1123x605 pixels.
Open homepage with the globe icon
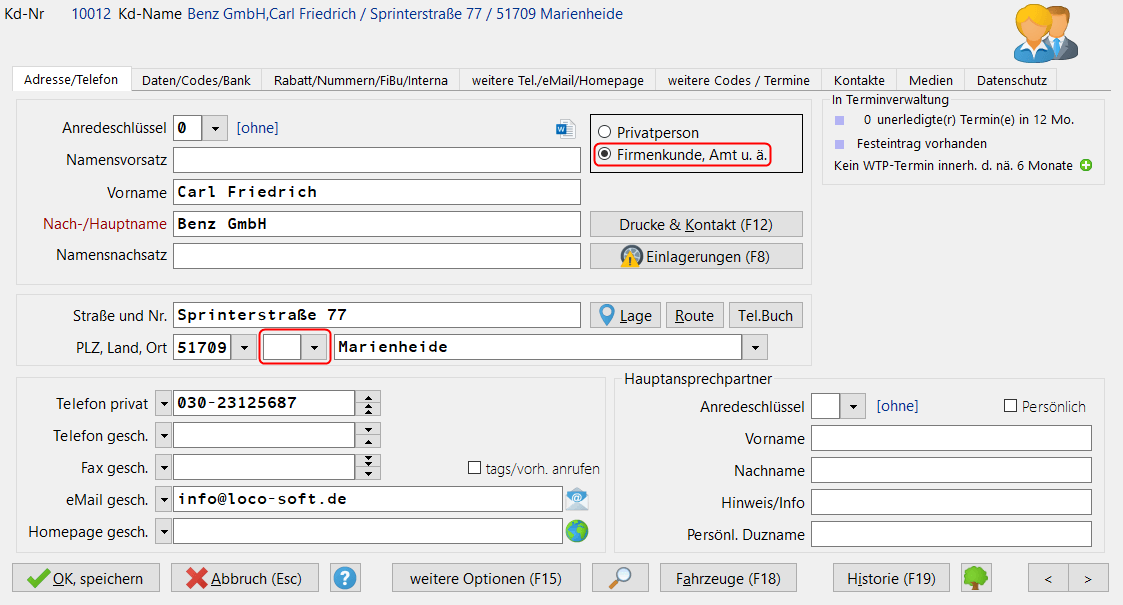click(x=577, y=530)
